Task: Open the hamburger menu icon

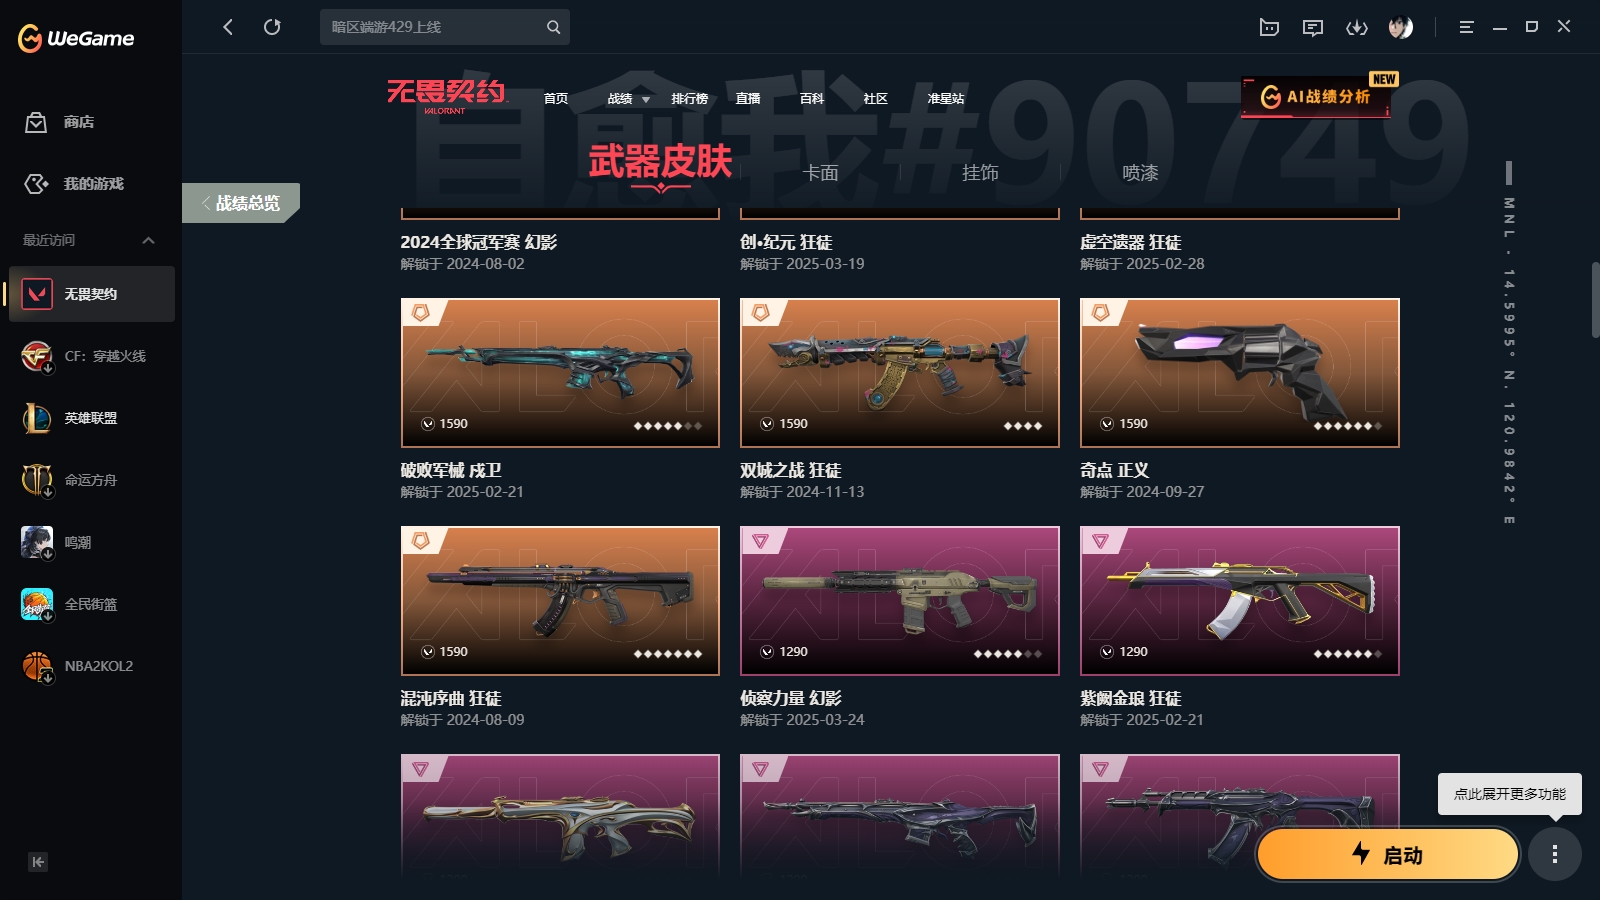Action: point(1466,27)
